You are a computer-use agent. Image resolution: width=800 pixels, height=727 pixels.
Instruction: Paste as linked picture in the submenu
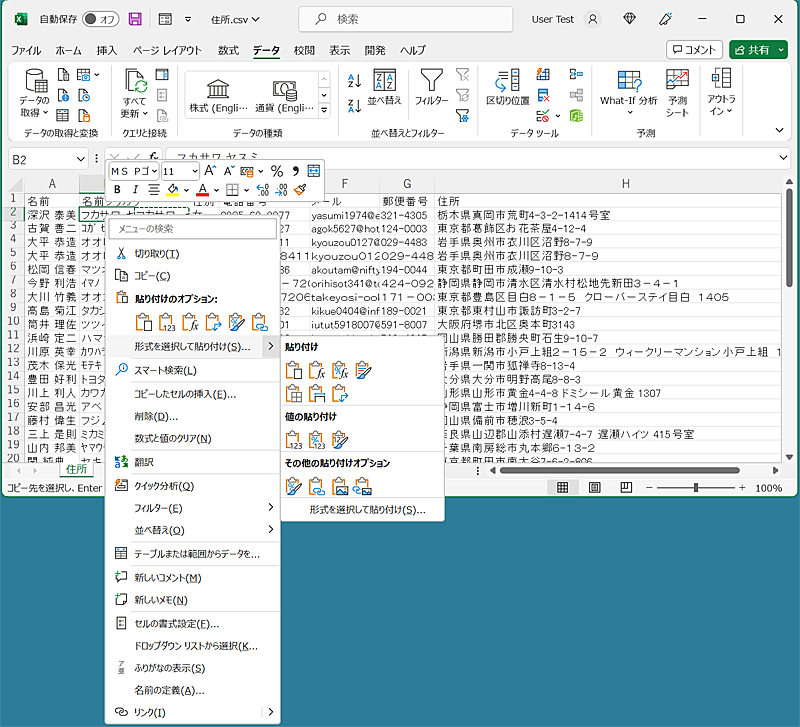[x=363, y=486]
